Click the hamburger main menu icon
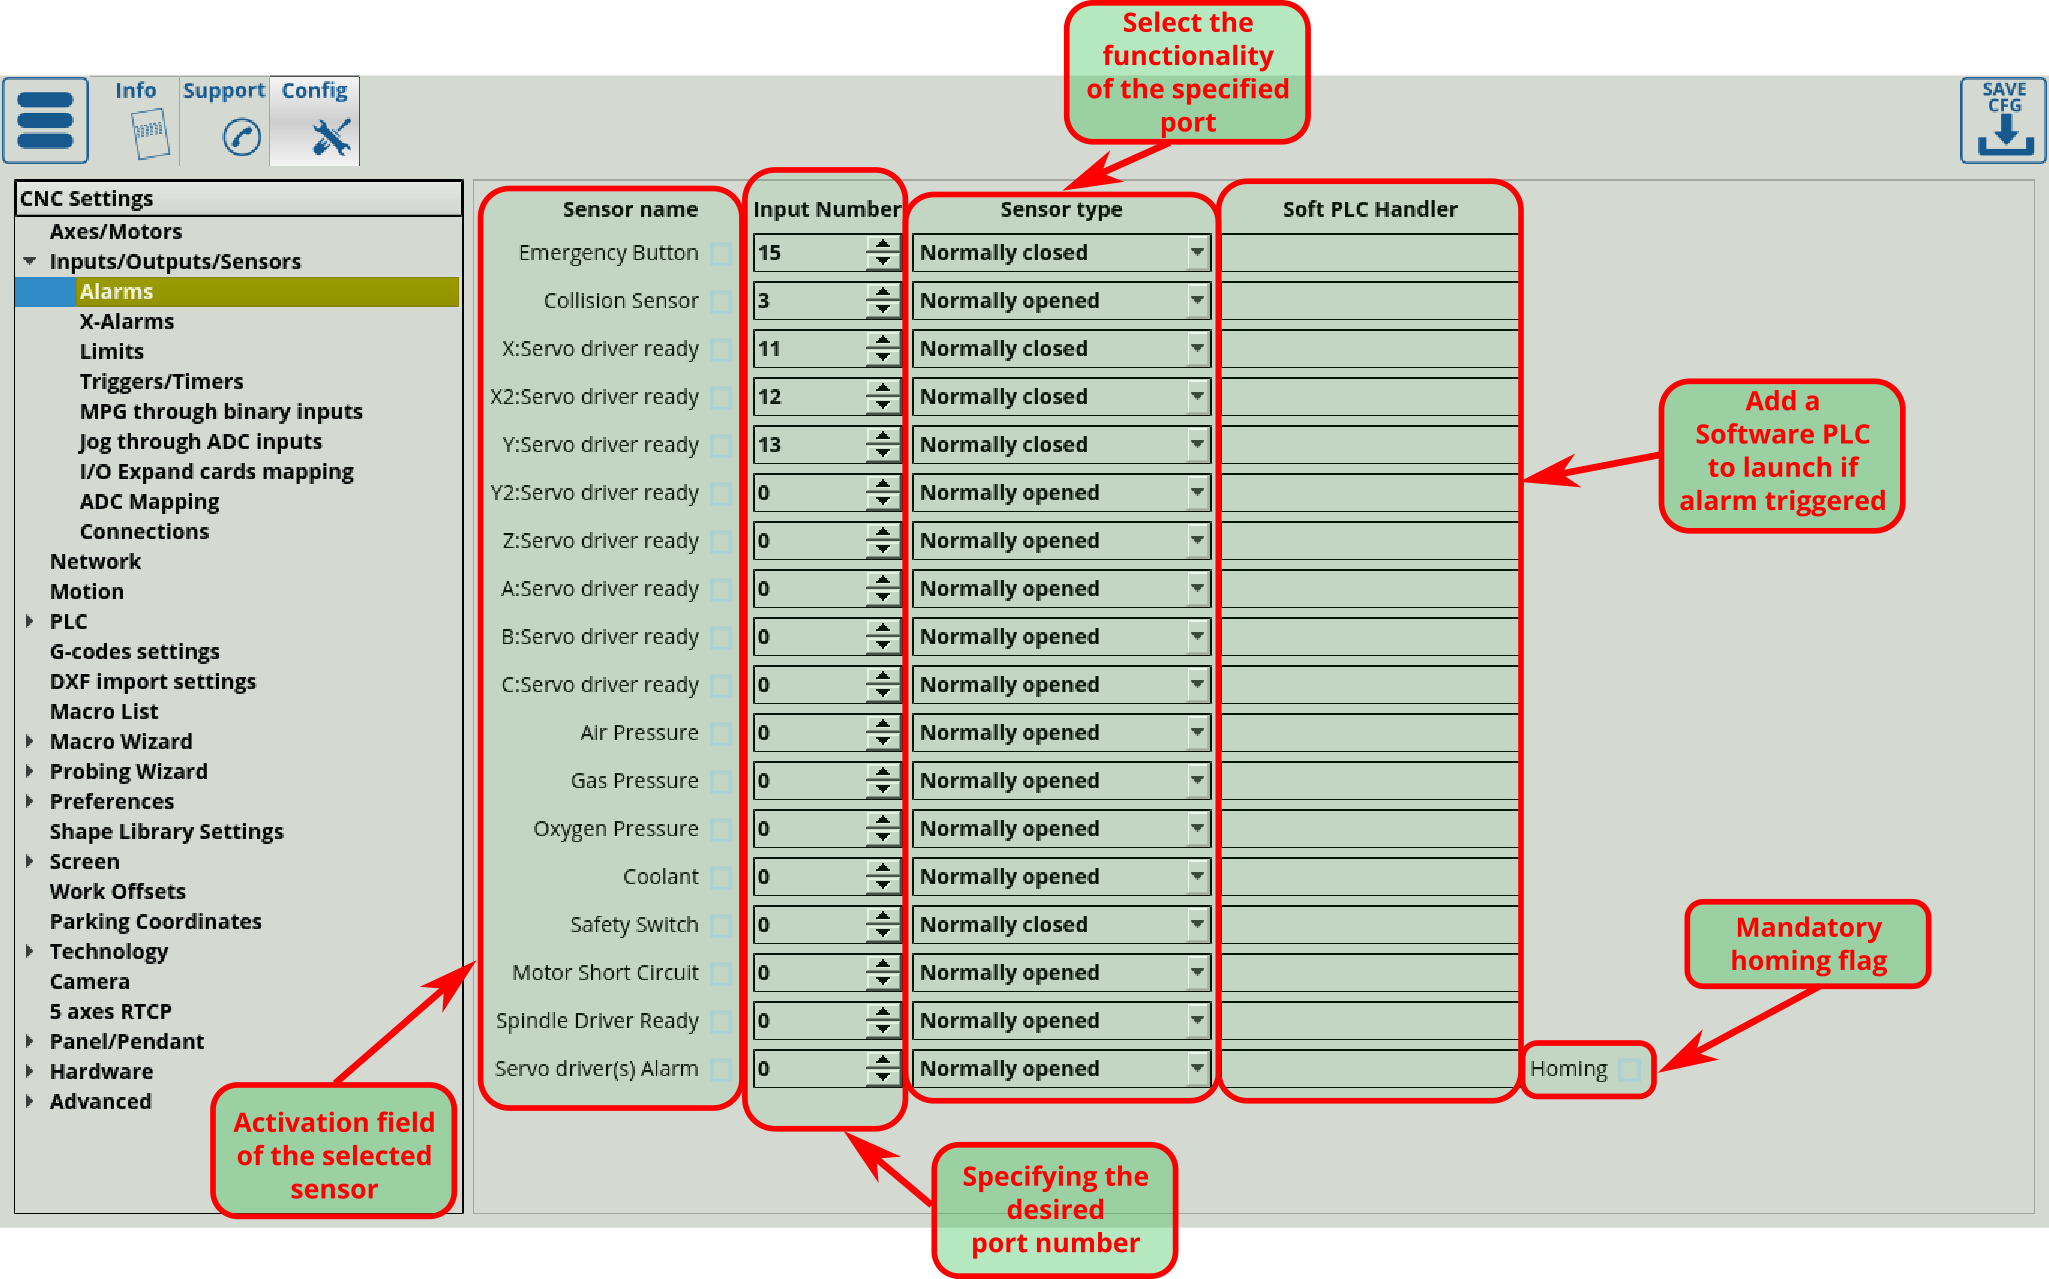The image size is (2049, 1279). click(45, 120)
